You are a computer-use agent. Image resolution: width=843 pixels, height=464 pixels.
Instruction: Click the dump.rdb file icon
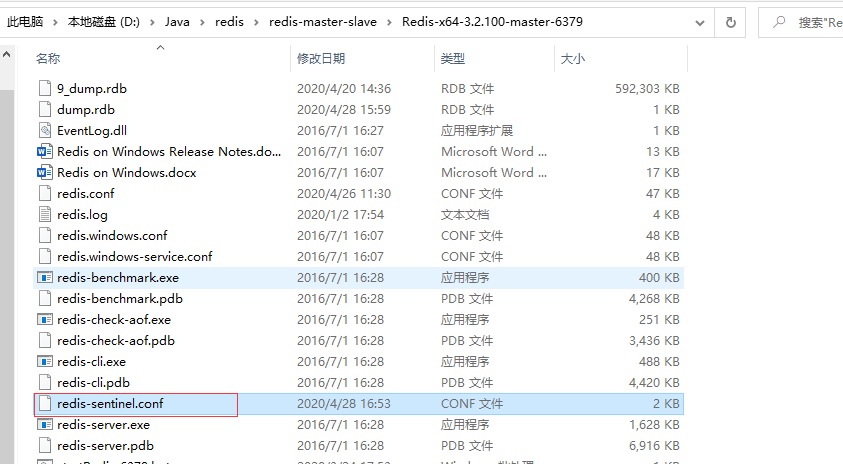pos(45,109)
